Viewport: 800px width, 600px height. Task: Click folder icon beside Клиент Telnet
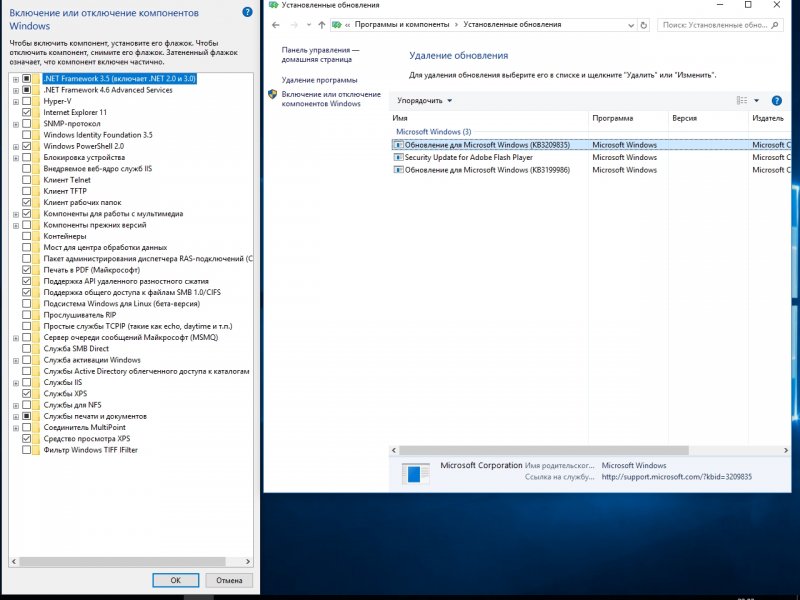(x=36, y=180)
